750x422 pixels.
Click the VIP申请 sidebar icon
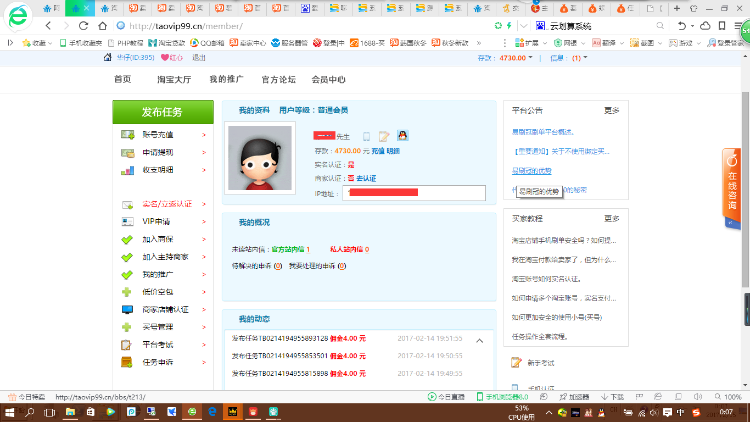[127, 222]
